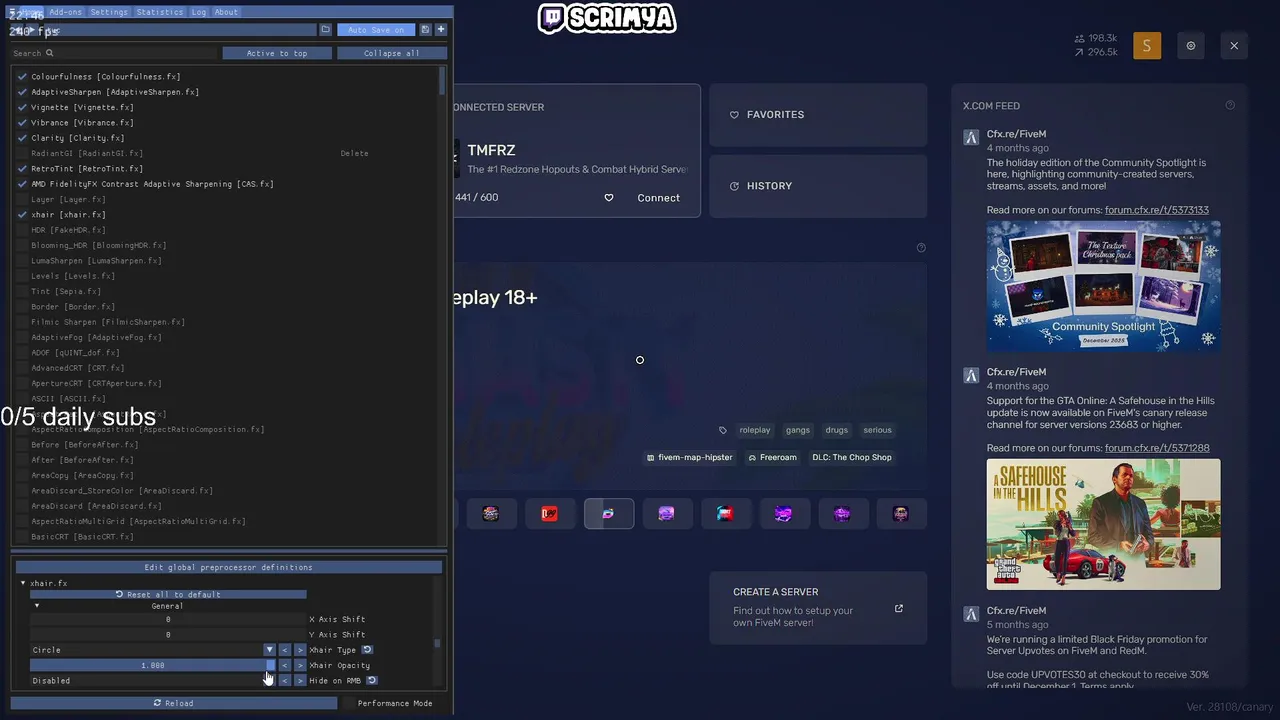Screen dimensions: 1280x720
Task: Open external link icon in Create a Server
Action: [x=898, y=609]
